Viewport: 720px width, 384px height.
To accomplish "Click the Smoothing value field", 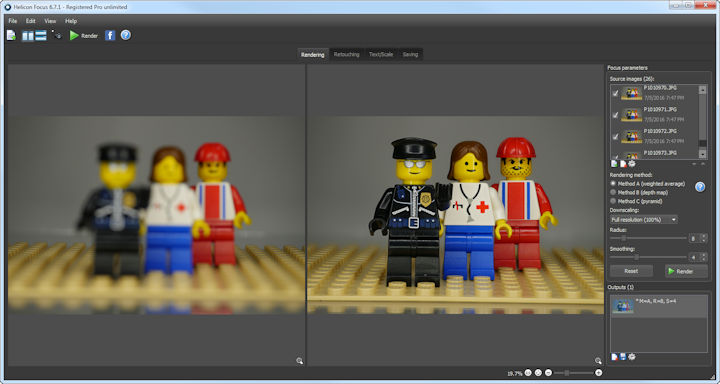I will [694, 258].
